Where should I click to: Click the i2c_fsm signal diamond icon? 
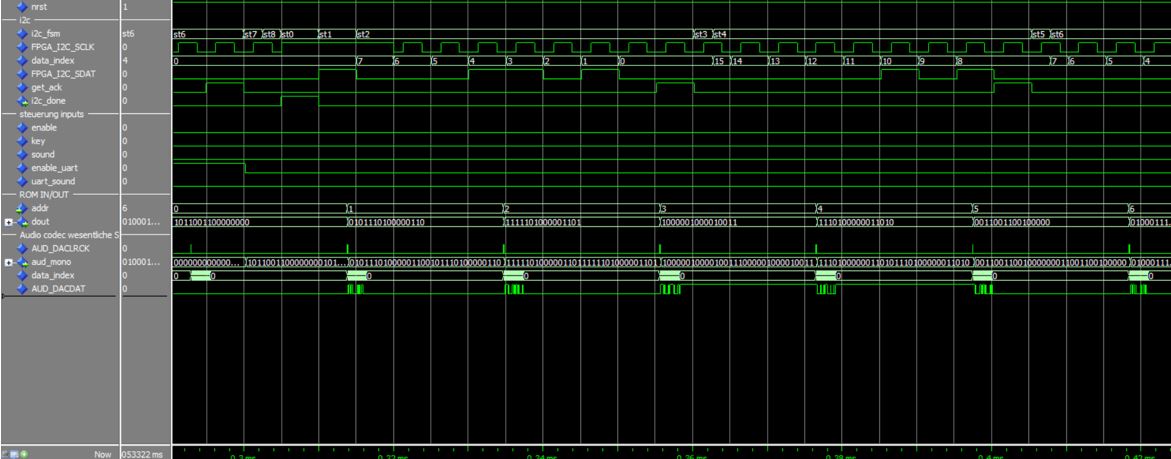click(22, 34)
